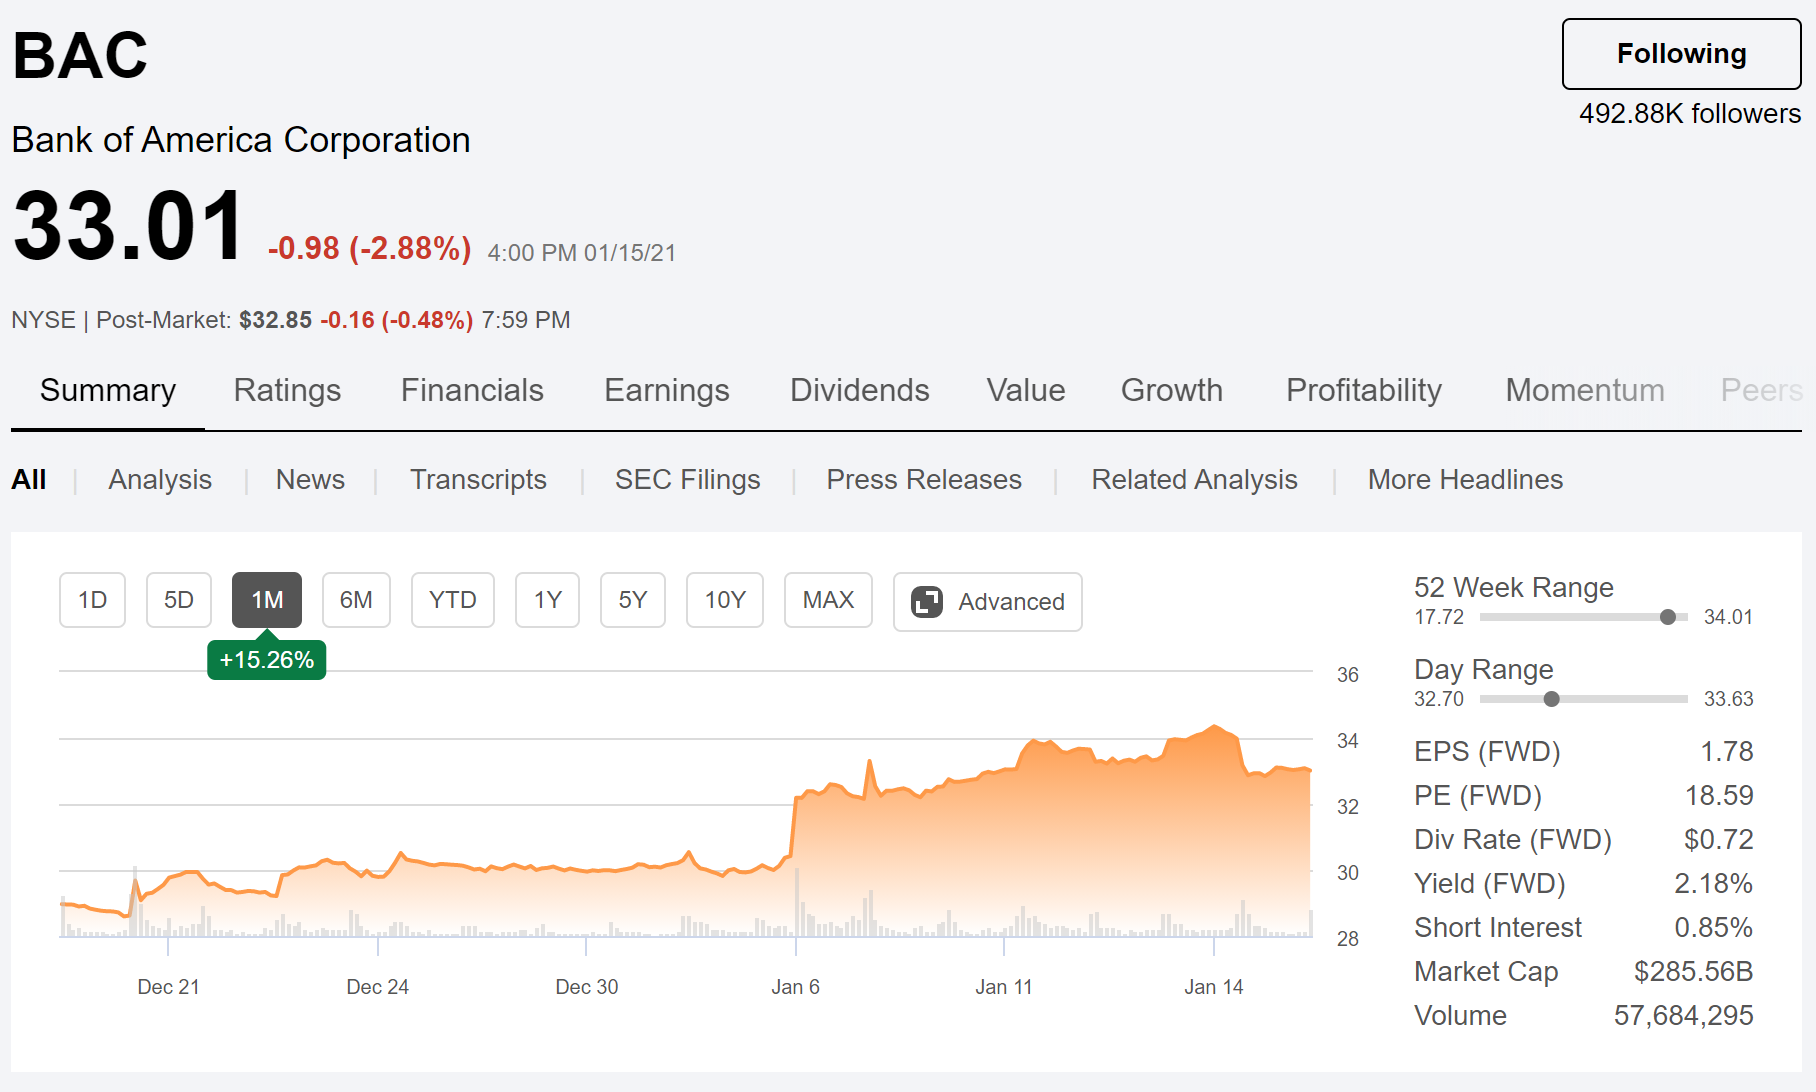Open the Momentum tab
This screenshot has height=1092, width=1816.
1585,390
